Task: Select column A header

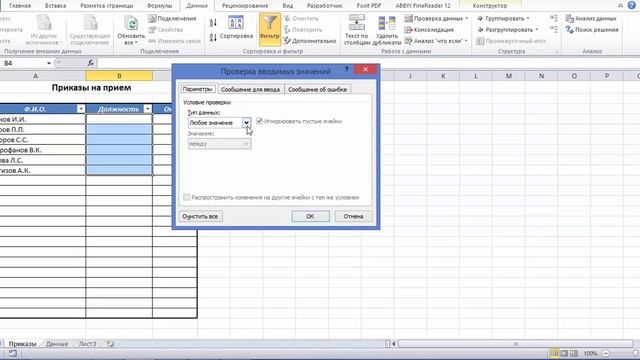Action: (35, 76)
